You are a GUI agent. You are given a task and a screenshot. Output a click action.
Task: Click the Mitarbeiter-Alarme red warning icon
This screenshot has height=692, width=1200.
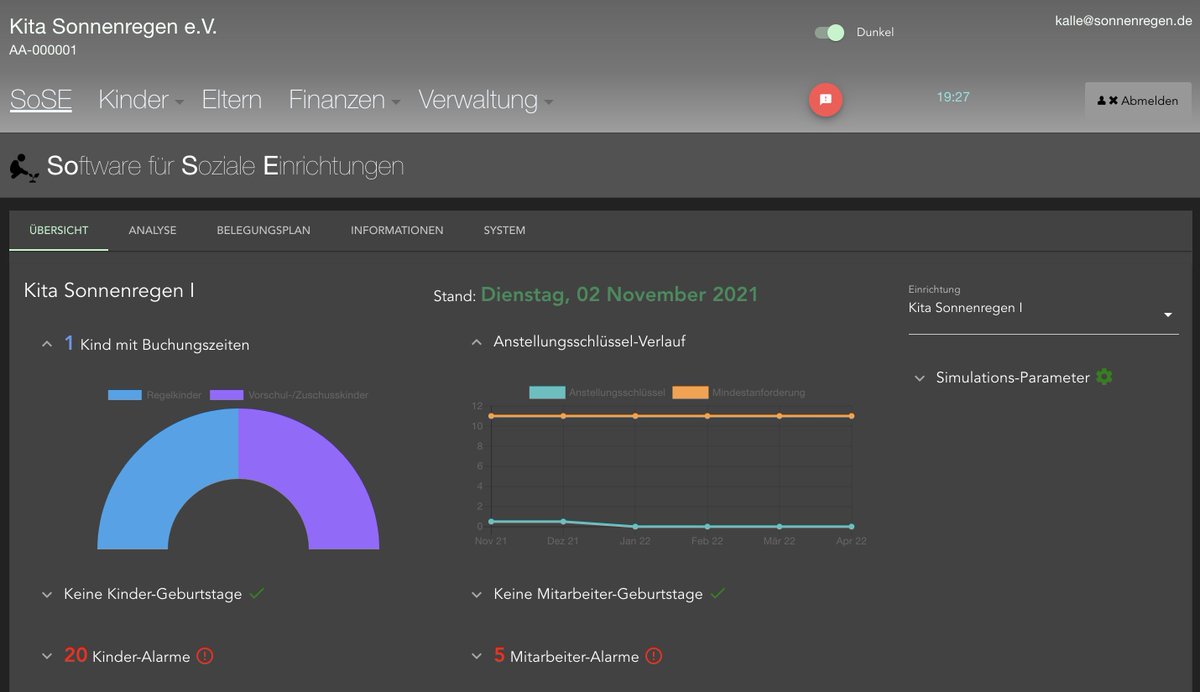[654, 656]
